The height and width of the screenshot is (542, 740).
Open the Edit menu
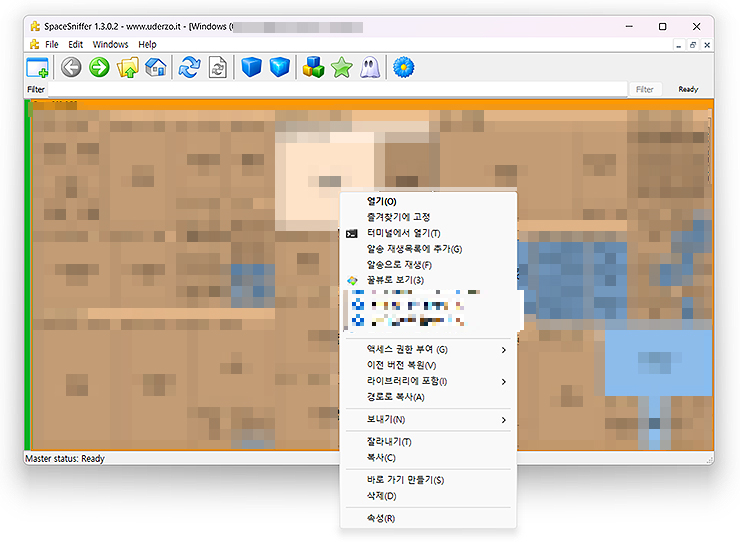coord(76,44)
